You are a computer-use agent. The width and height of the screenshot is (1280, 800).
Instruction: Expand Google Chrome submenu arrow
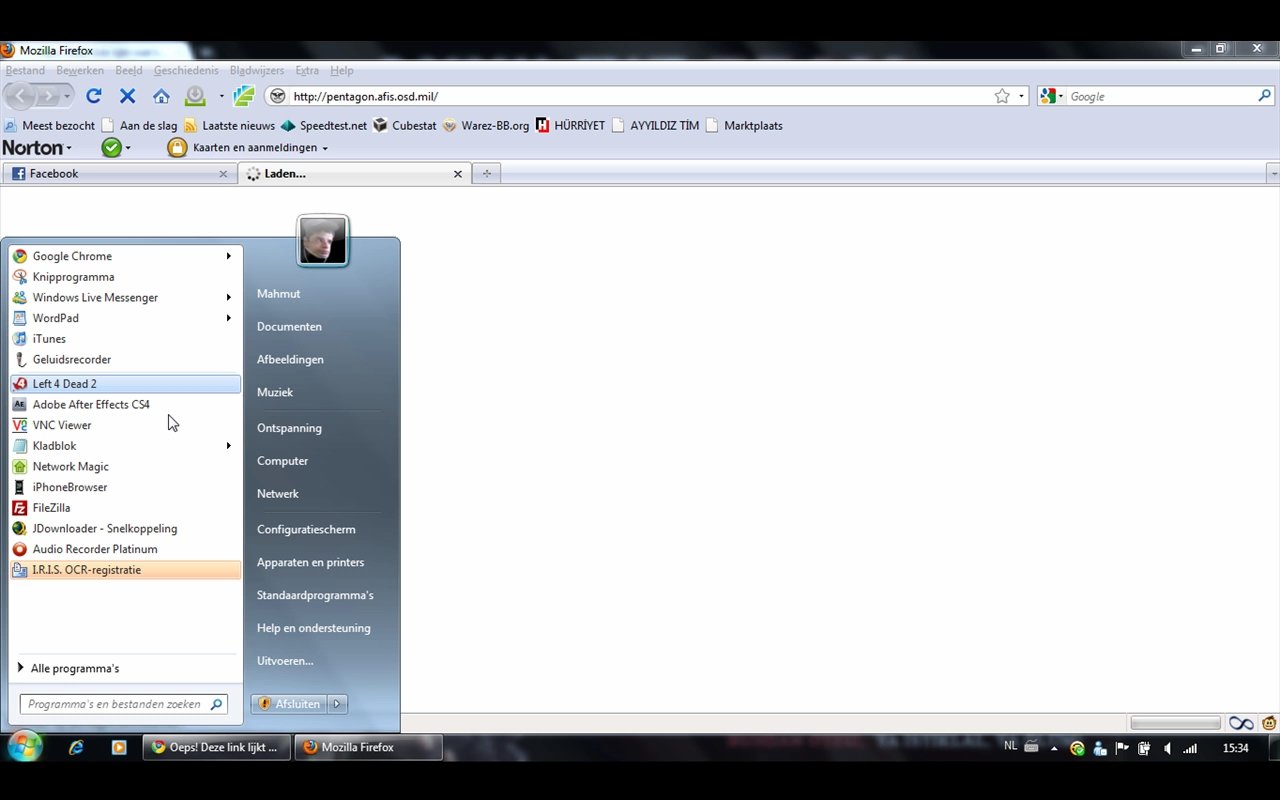click(x=228, y=256)
